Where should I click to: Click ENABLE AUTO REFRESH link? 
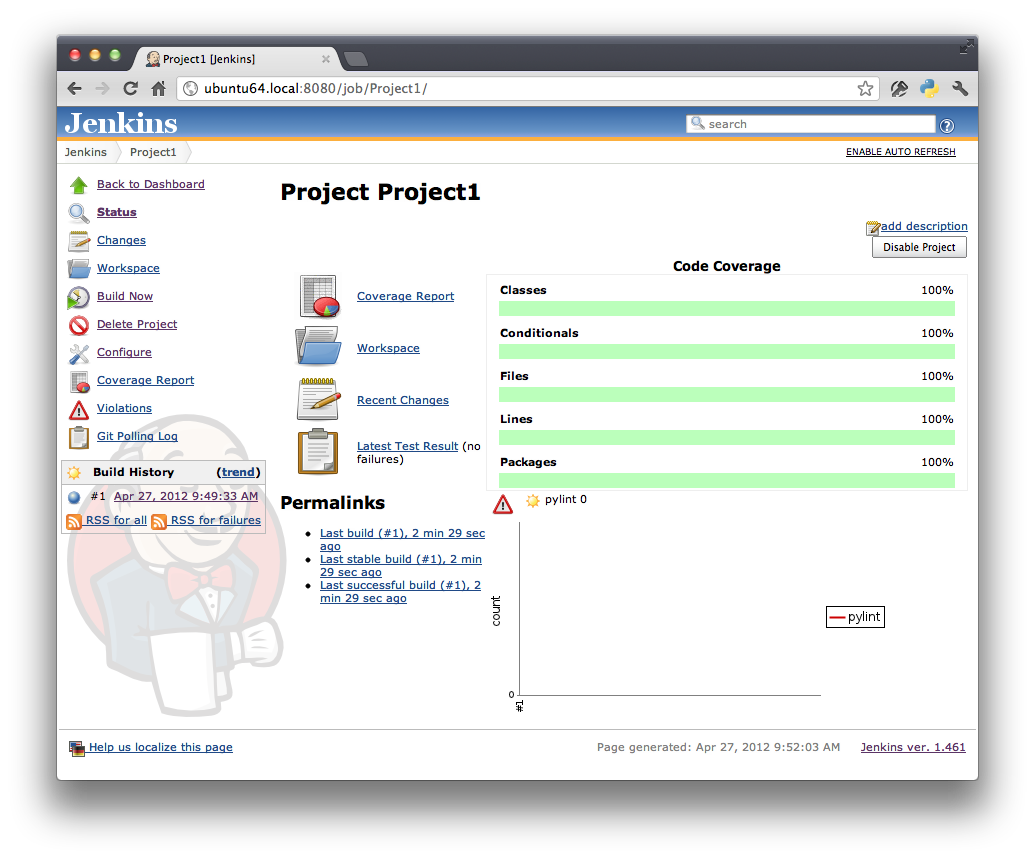pyautogui.click(x=900, y=152)
